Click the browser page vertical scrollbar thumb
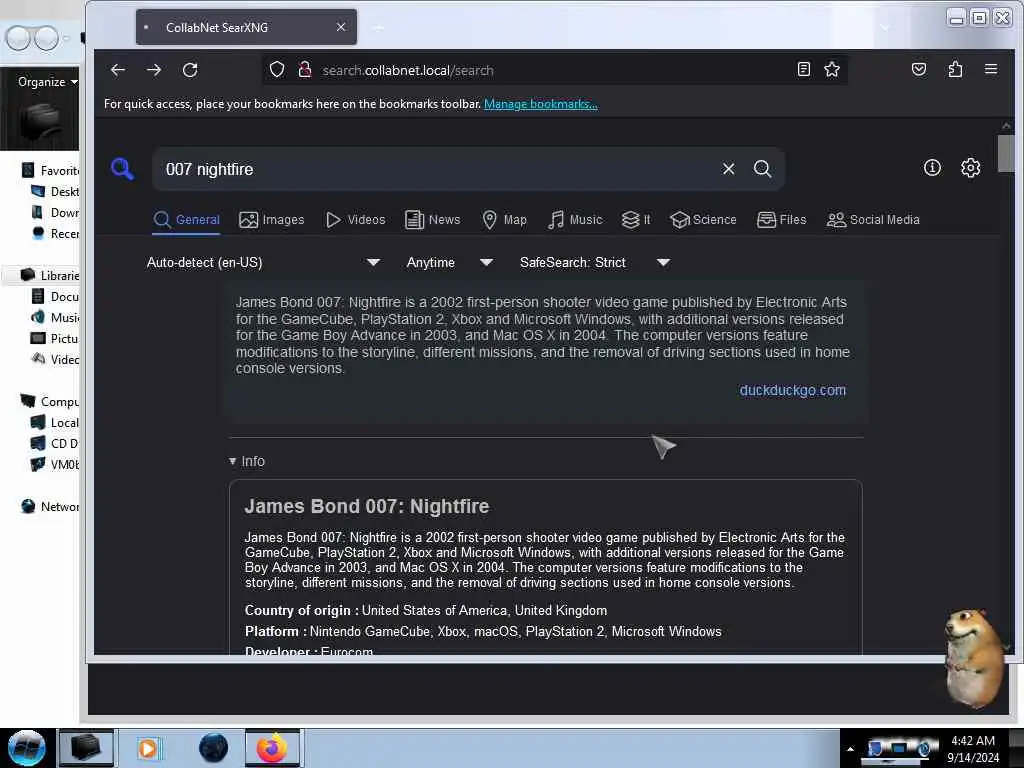The image size is (1024, 768). coord(1006,153)
